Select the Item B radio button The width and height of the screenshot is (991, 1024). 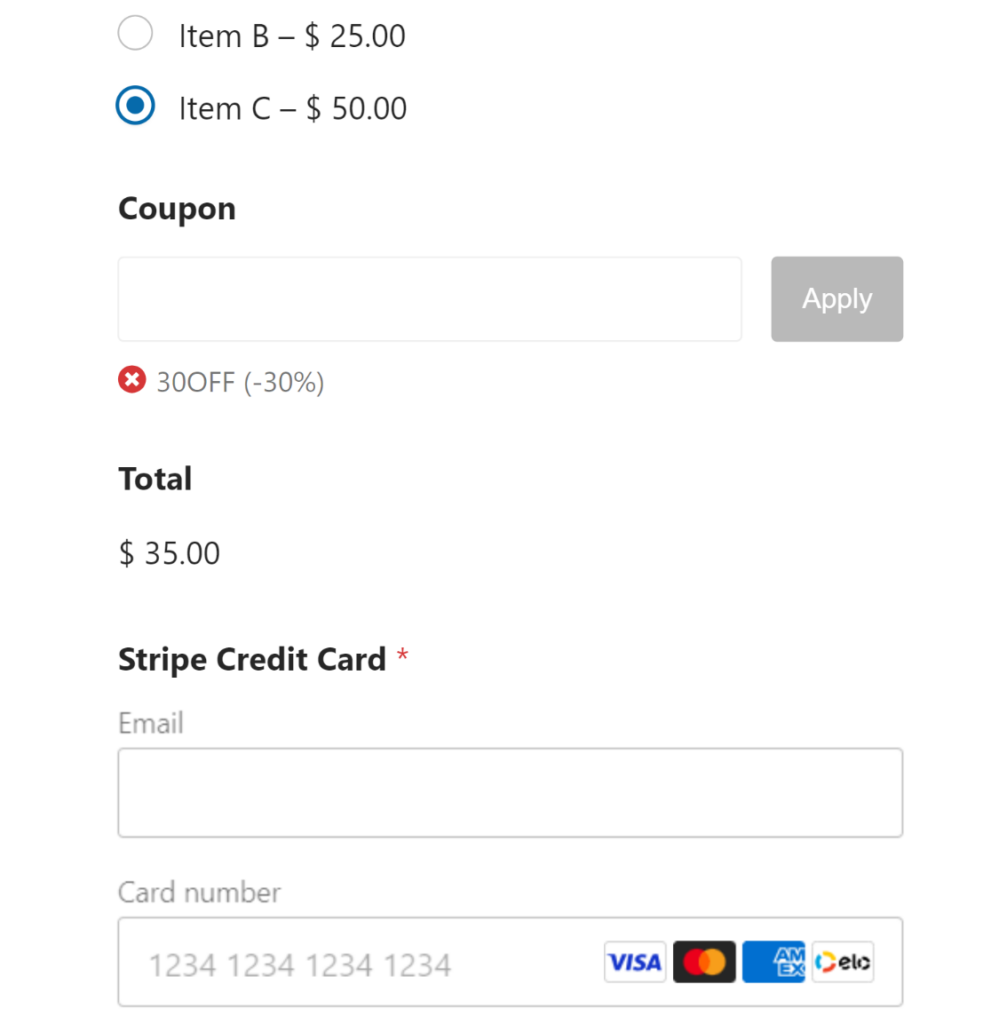tap(135, 33)
